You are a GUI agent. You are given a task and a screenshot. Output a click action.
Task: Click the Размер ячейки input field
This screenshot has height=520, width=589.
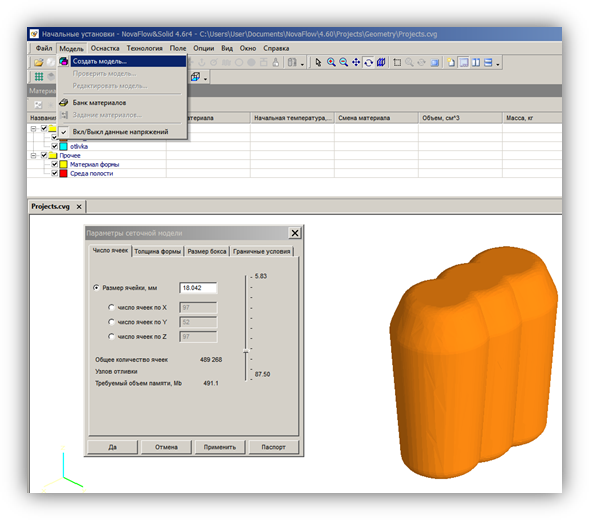pos(198,288)
